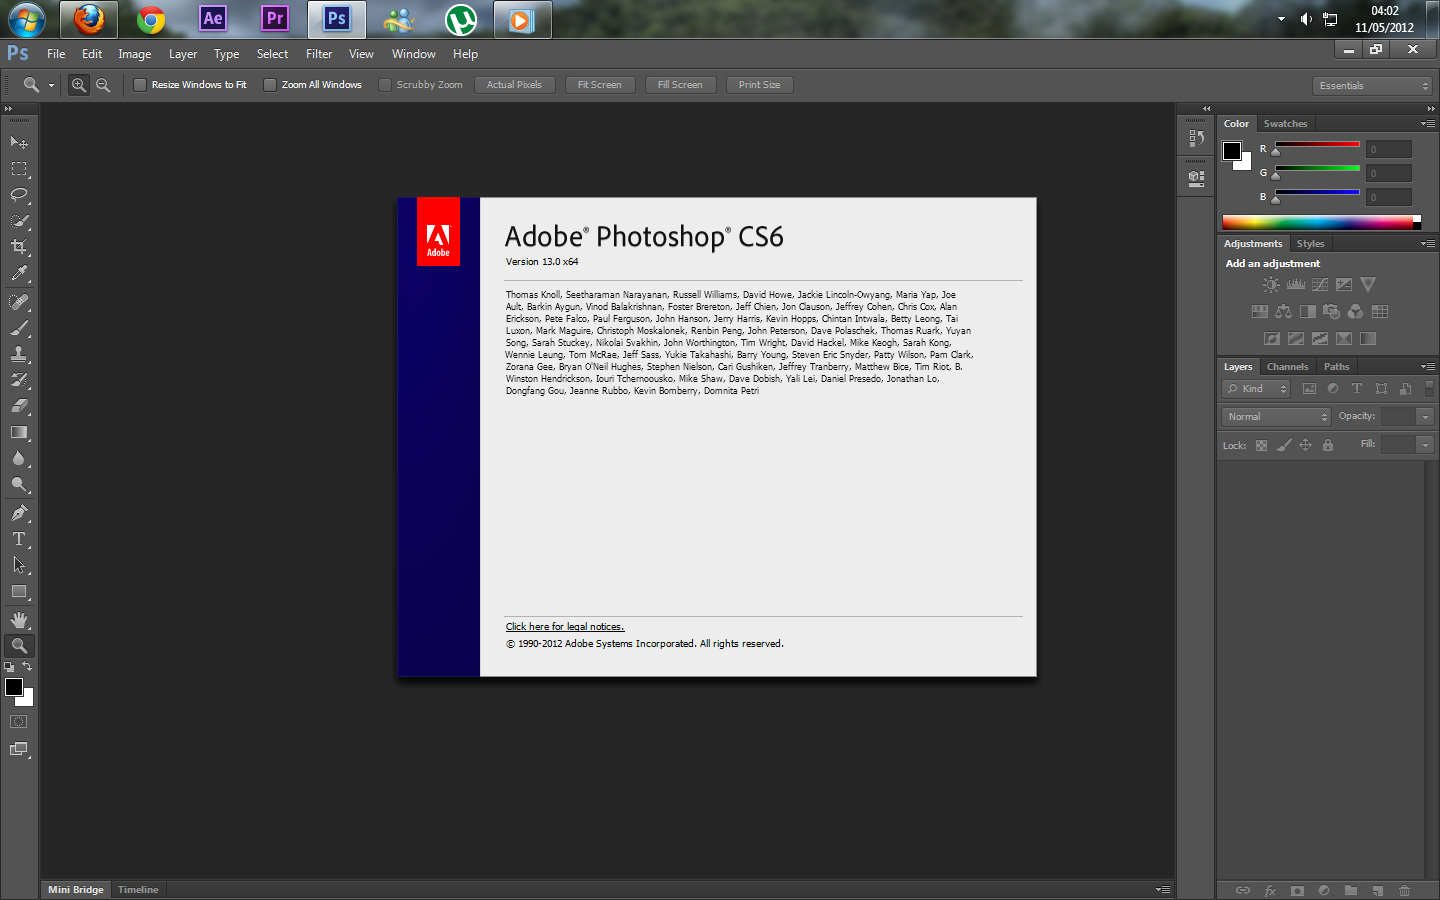Add a Brightness/Contrast adjustment
The image size is (1440, 900).
(1271, 285)
